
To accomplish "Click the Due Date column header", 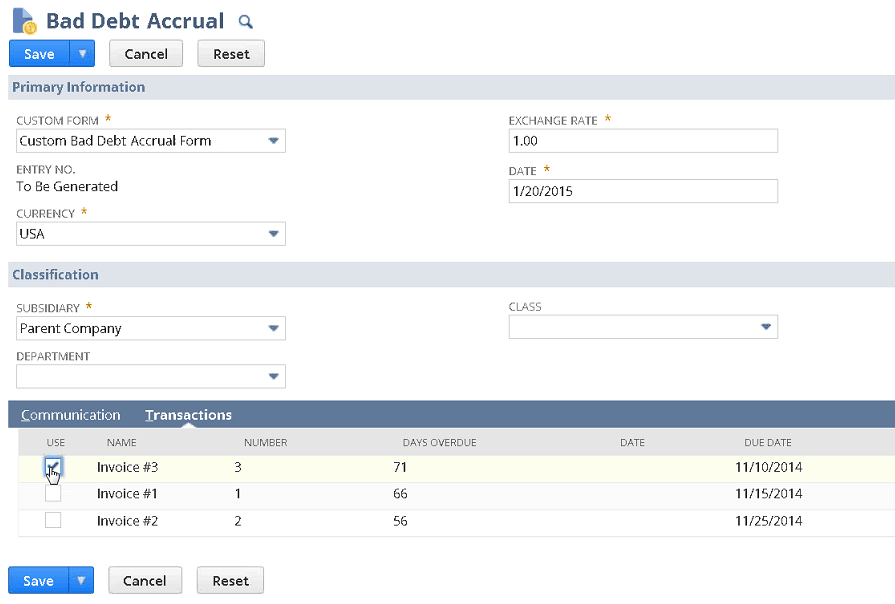I will click(768, 442).
